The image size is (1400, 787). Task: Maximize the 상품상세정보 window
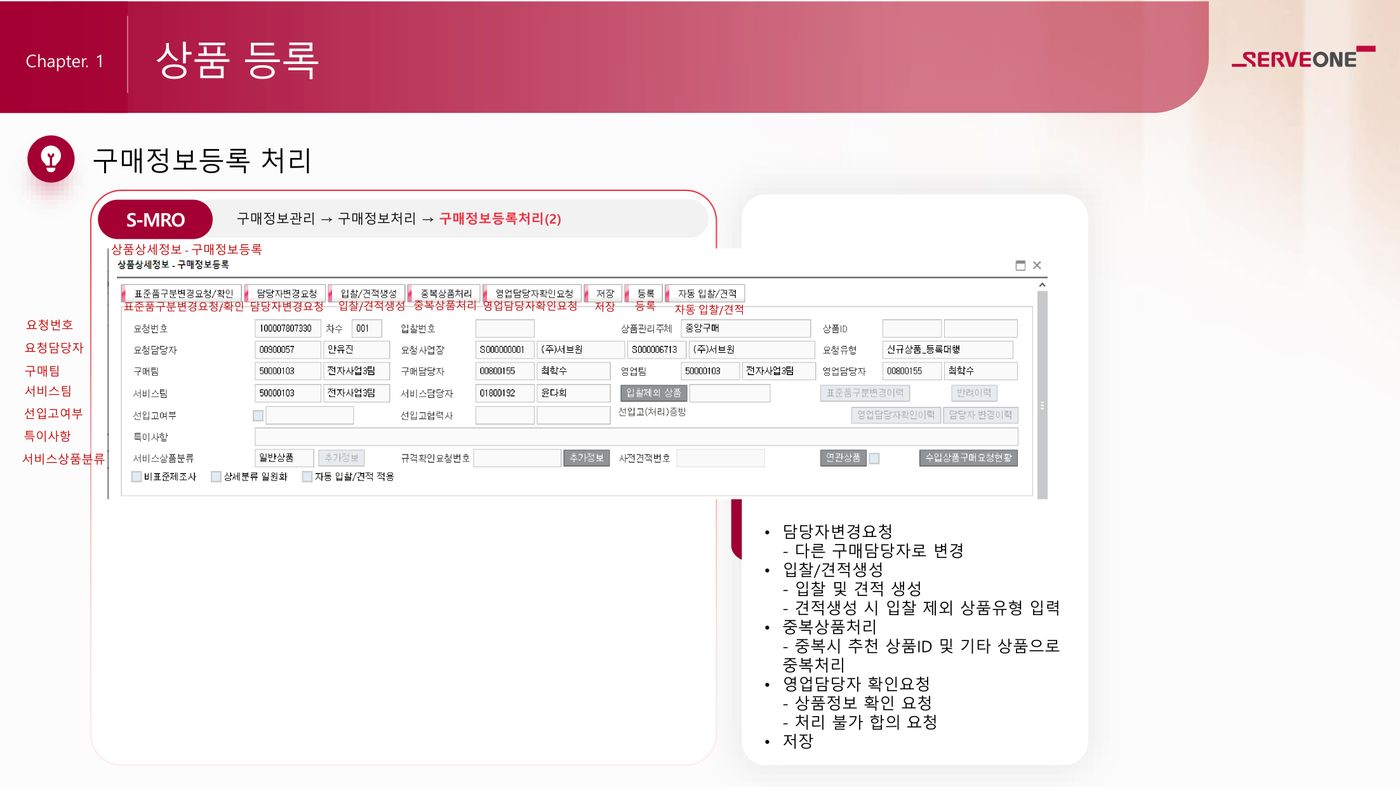[x=1020, y=266]
